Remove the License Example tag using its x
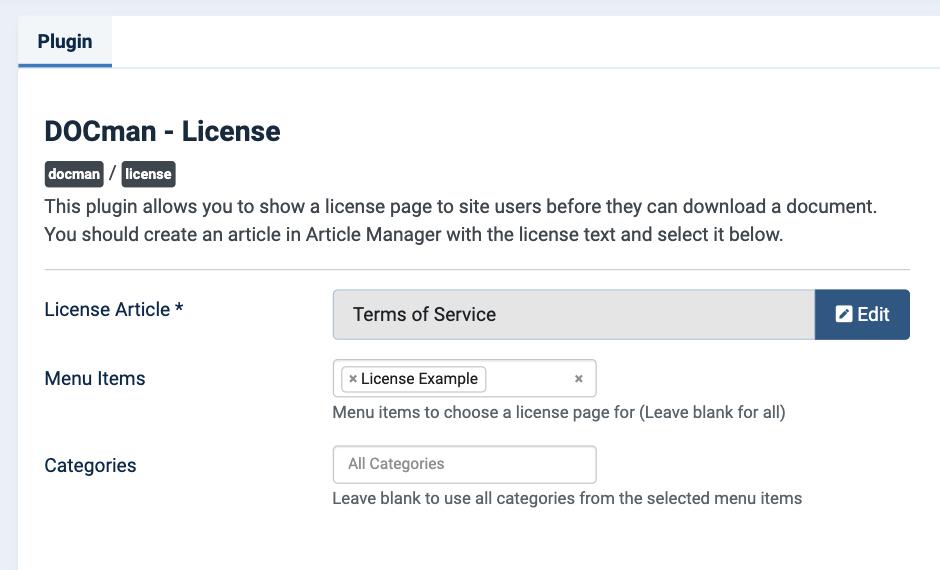940x570 pixels. (352, 379)
